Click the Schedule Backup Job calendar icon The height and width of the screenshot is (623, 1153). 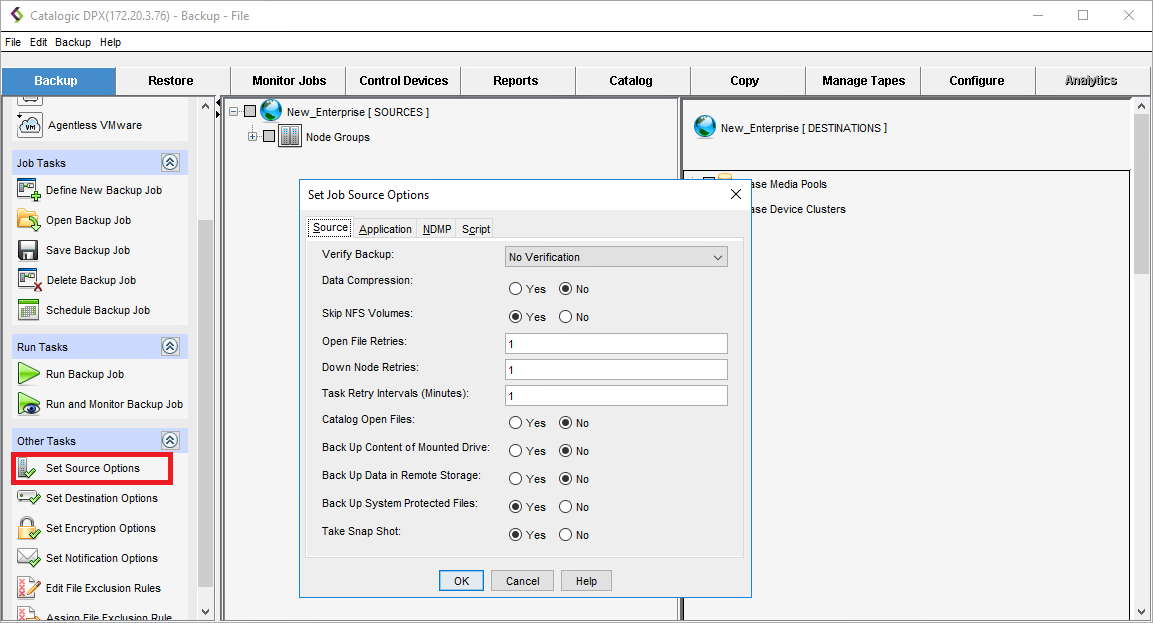[x=28, y=310]
